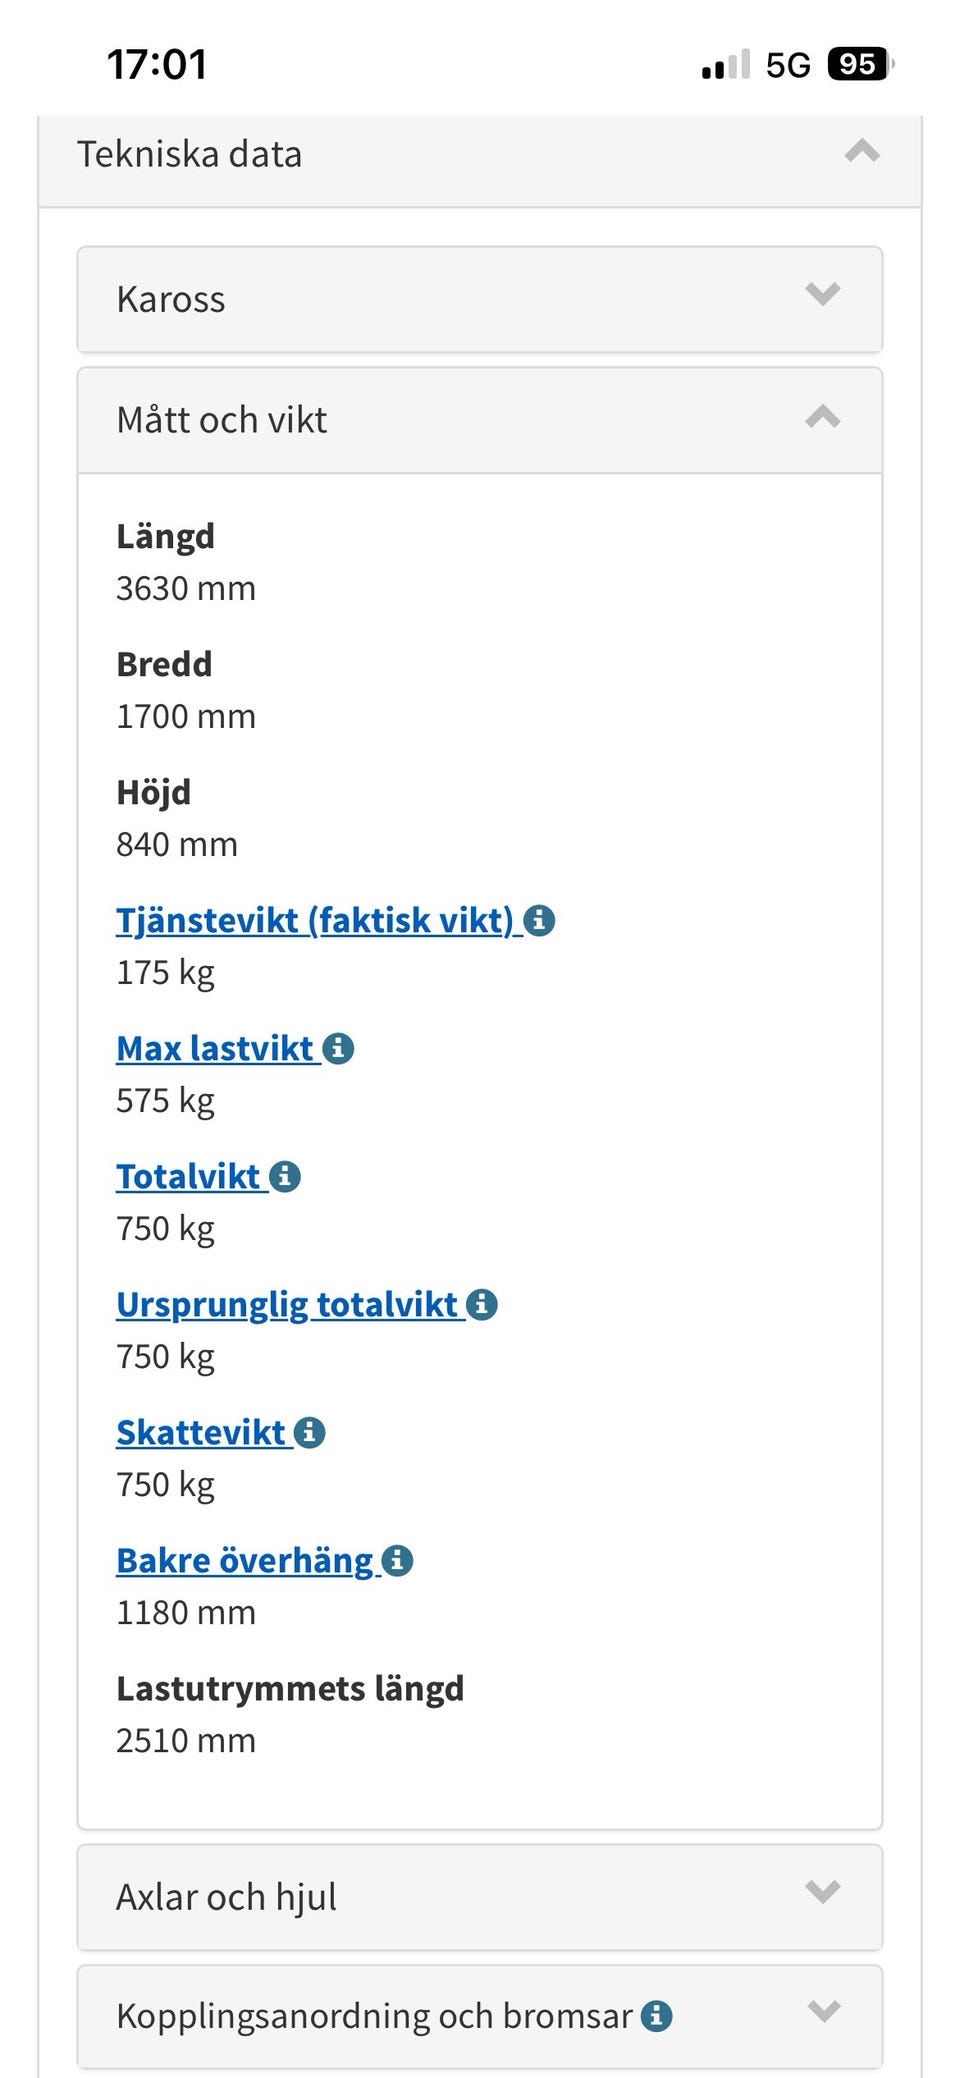Click the Skattevikt link
Image resolution: width=960 pixels, height=2078 pixels.
pos(201,1432)
